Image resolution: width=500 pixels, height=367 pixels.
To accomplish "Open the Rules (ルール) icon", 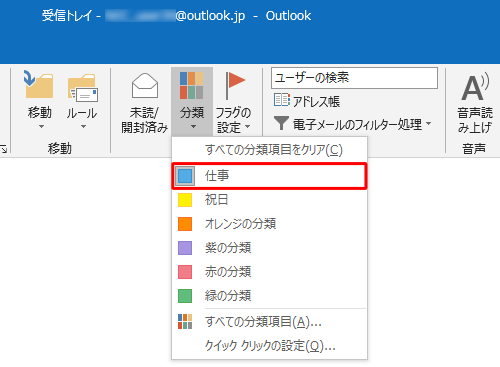I will pos(83,88).
